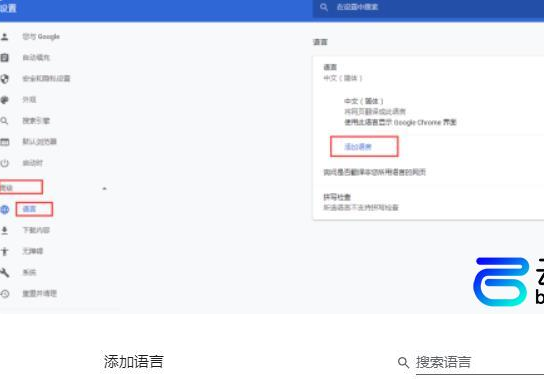
Task: Open 搜索引擎 settings in sidebar
Action: 36,121
